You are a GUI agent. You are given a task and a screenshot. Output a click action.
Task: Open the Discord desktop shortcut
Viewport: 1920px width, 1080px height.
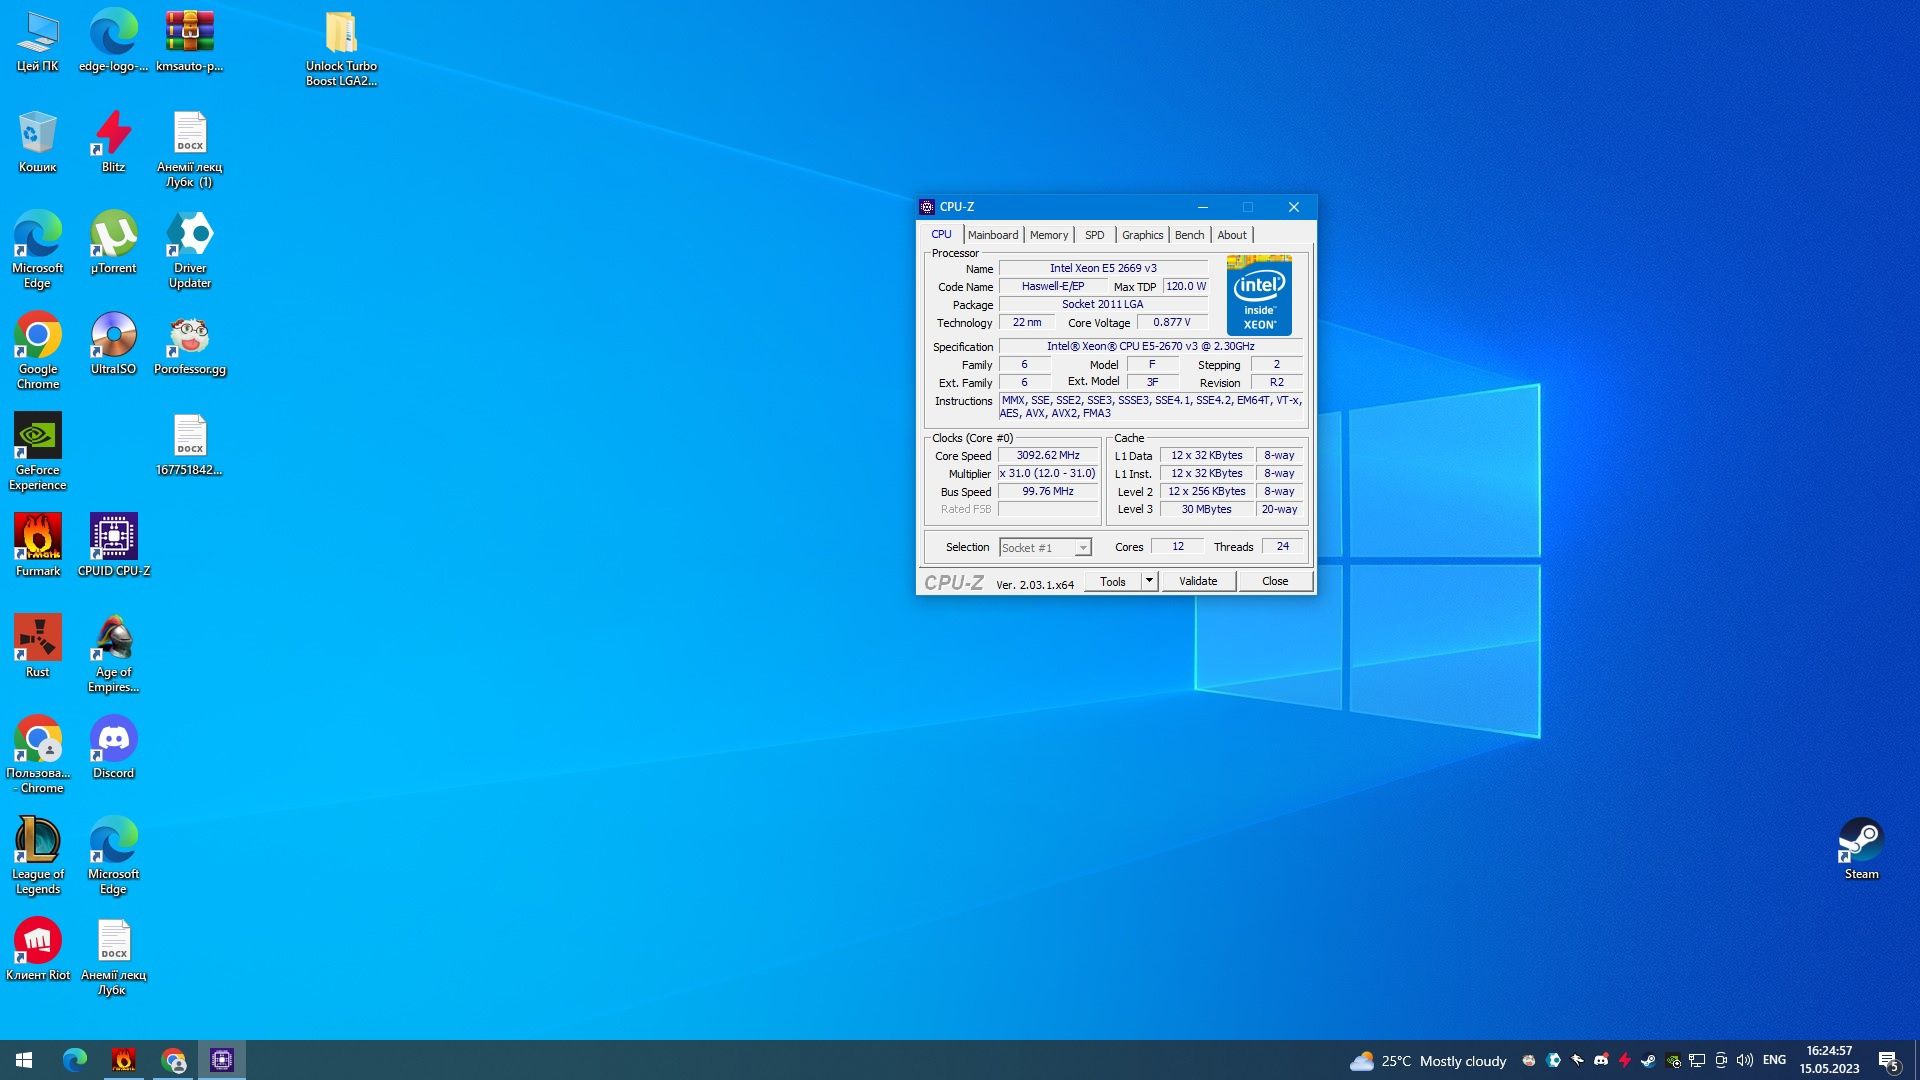click(x=113, y=748)
